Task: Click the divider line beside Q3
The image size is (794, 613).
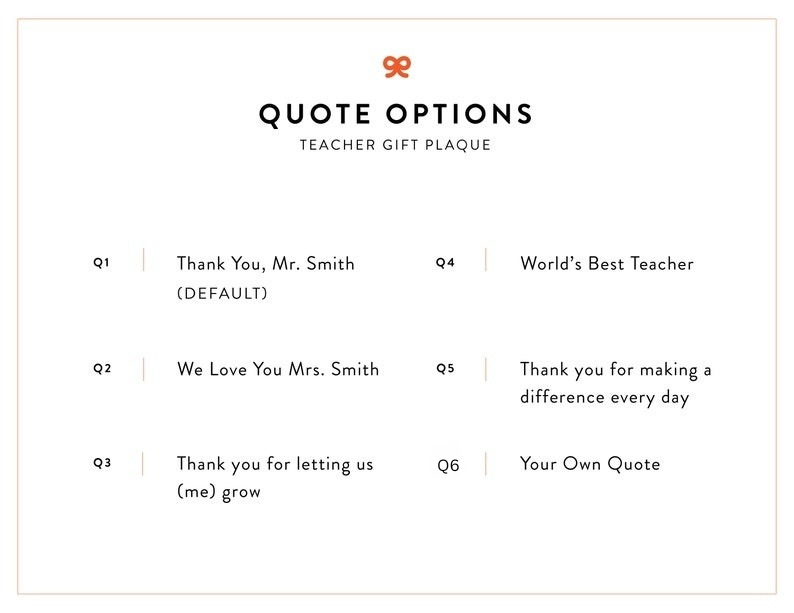Action: click(144, 463)
